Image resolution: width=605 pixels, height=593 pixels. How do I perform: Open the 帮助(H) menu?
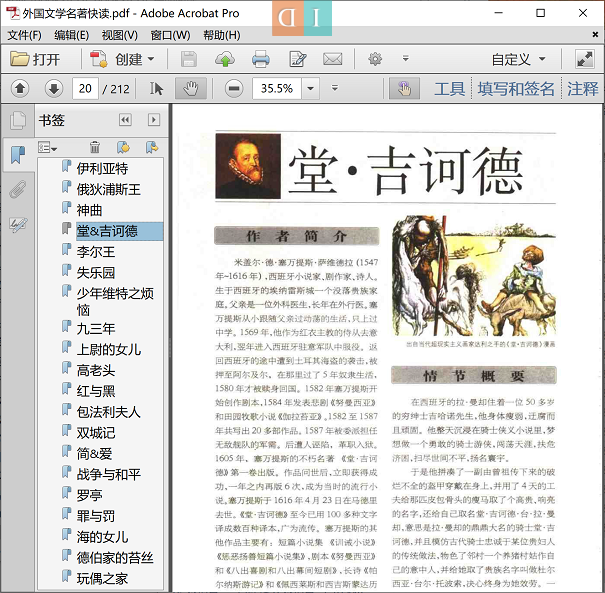(x=222, y=35)
